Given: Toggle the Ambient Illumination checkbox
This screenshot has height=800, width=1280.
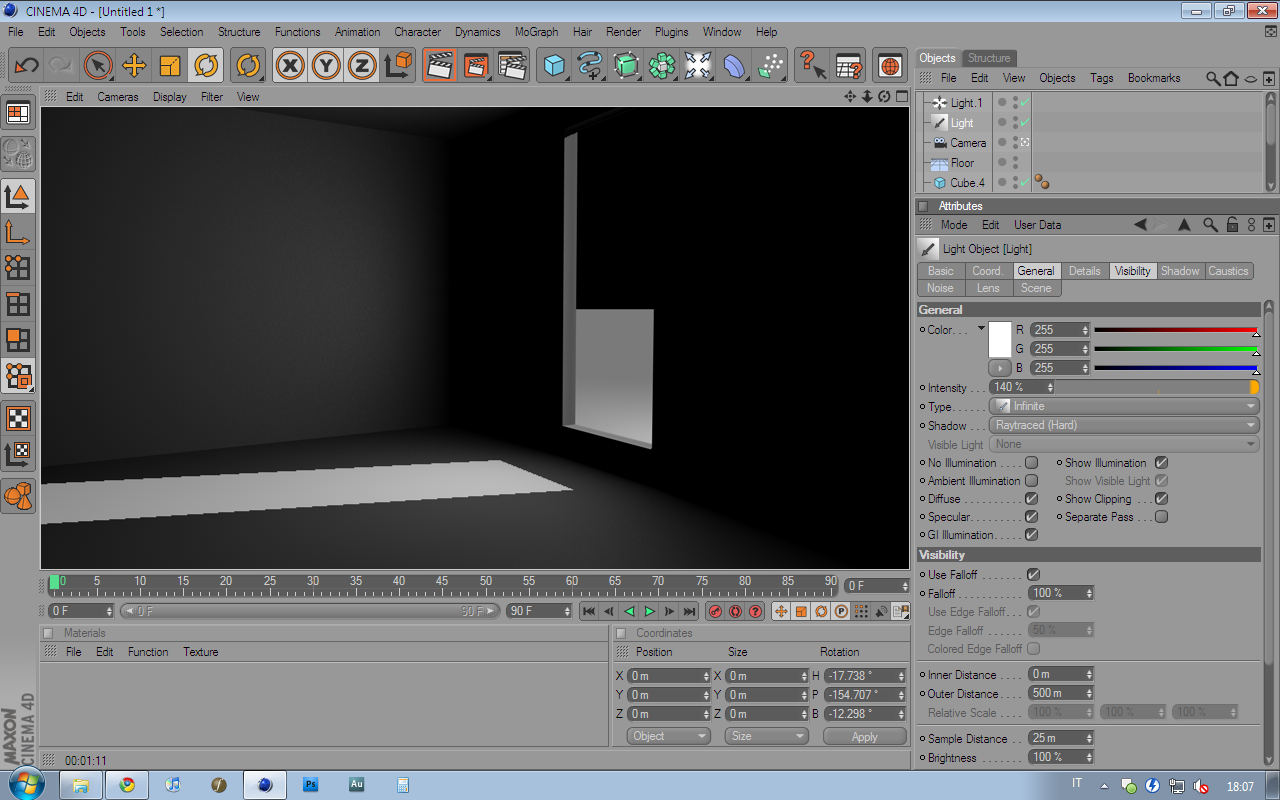Looking at the screenshot, I should [1032, 481].
